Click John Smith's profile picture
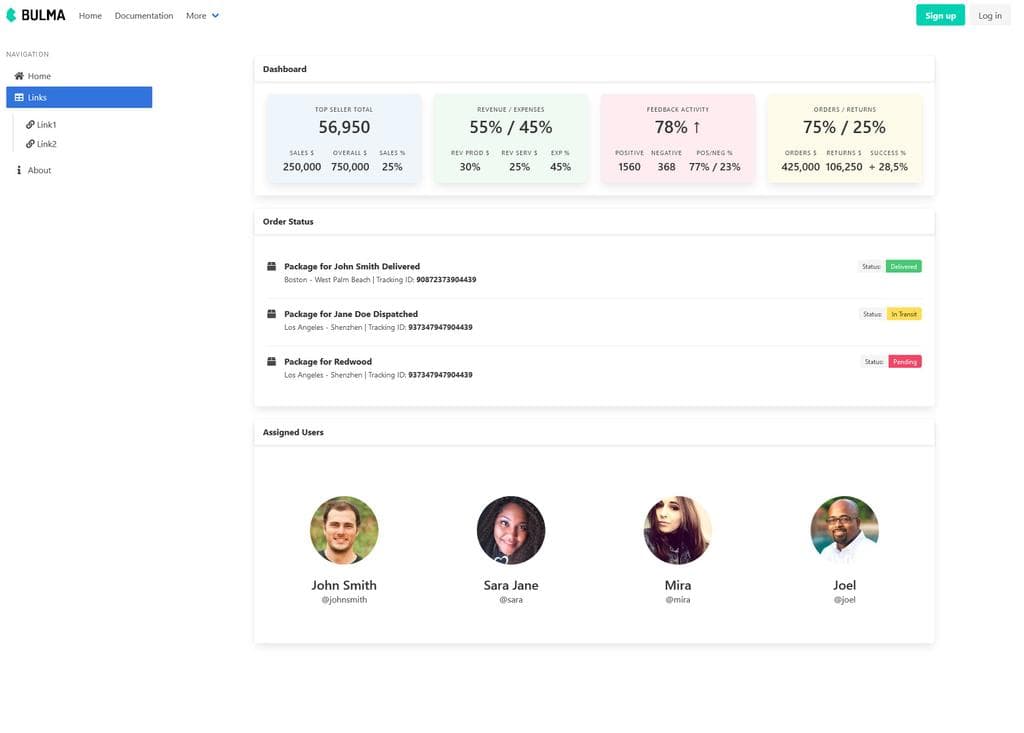This screenshot has width=1024, height=733. pos(344,530)
